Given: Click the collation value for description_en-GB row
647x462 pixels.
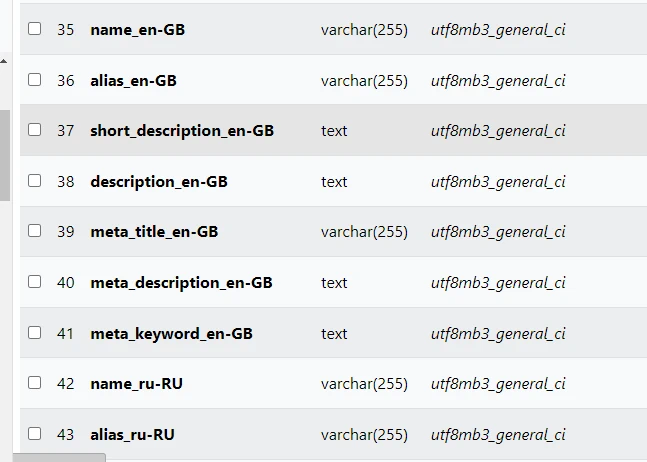Looking at the screenshot, I should click(x=498, y=182).
